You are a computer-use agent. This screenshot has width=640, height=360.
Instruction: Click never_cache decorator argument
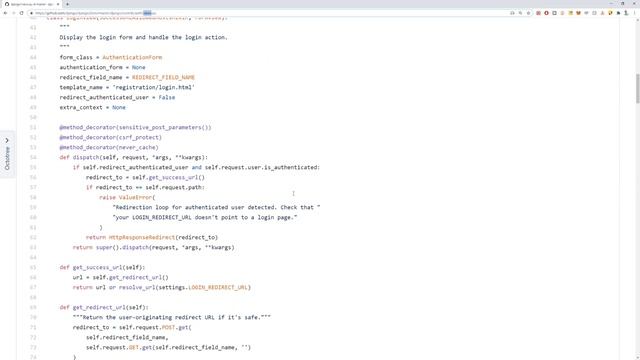coord(137,147)
